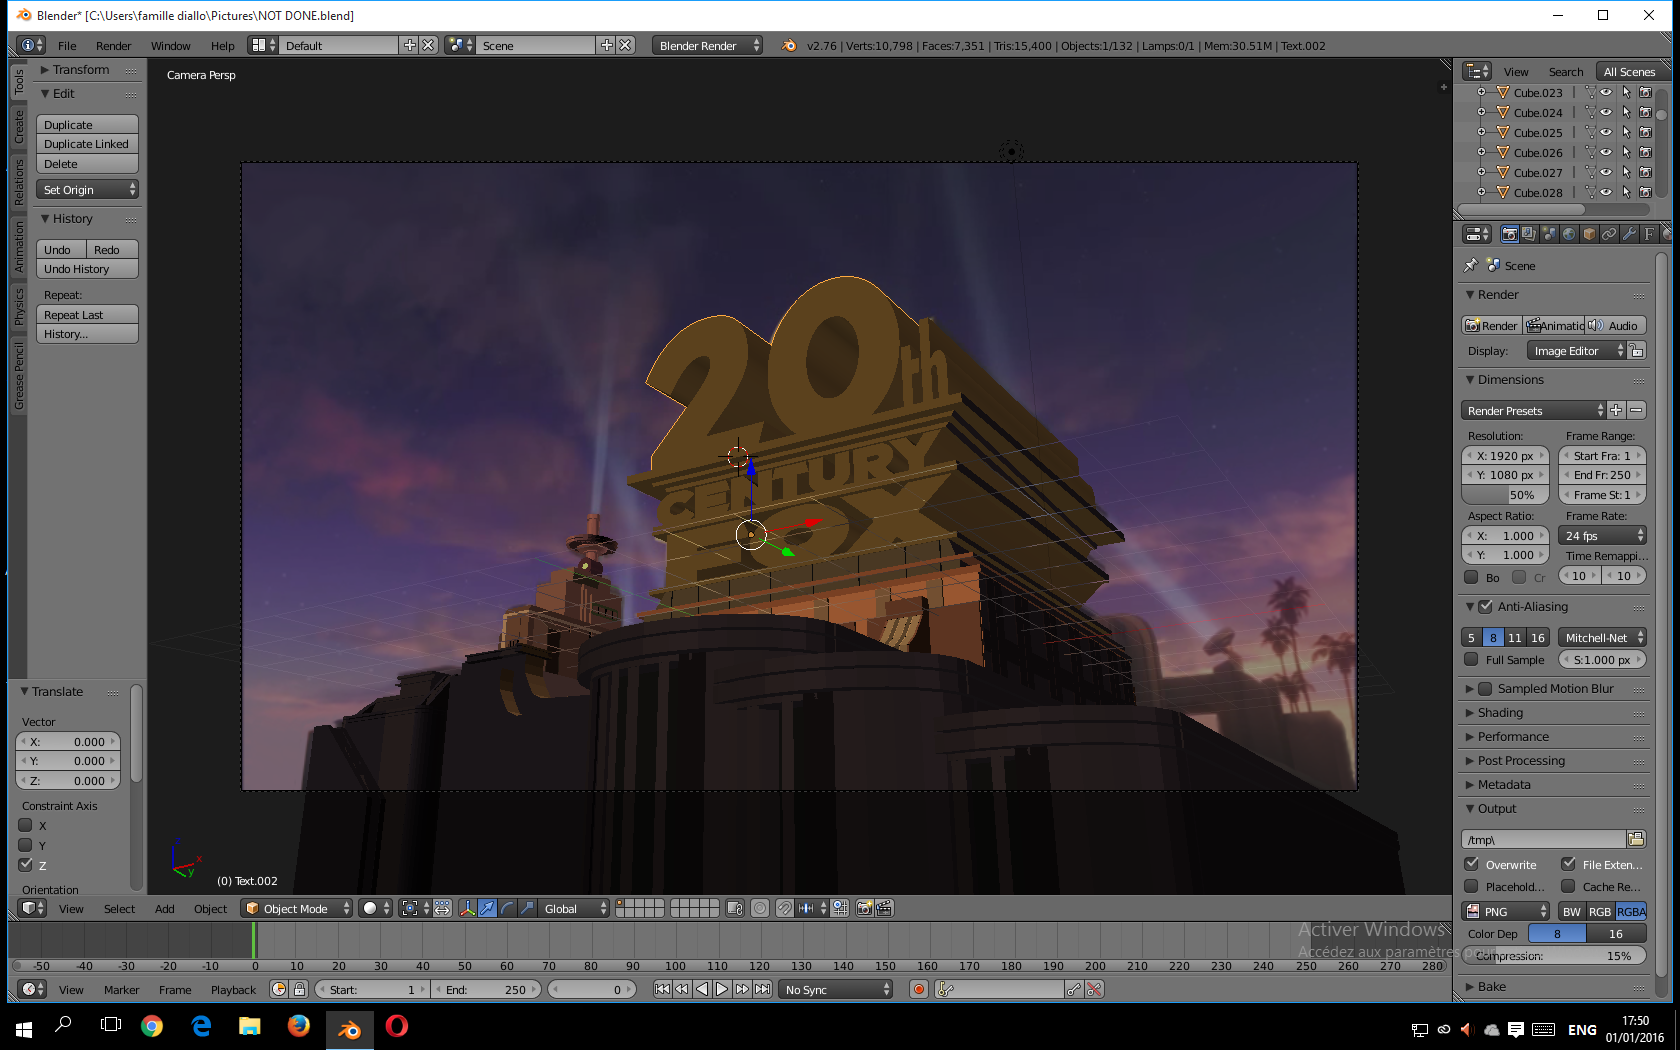Open the Set Origin dropdown
The width and height of the screenshot is (1680, 1050).
[87, 189]
